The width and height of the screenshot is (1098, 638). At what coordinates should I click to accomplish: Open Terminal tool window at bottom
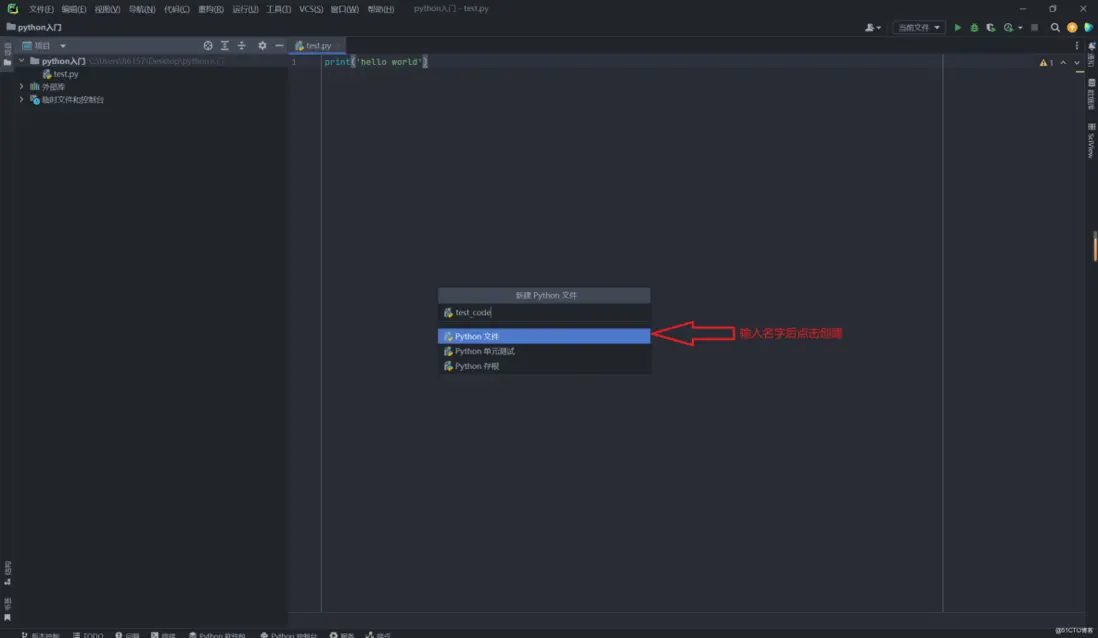(x=163, y=634)
